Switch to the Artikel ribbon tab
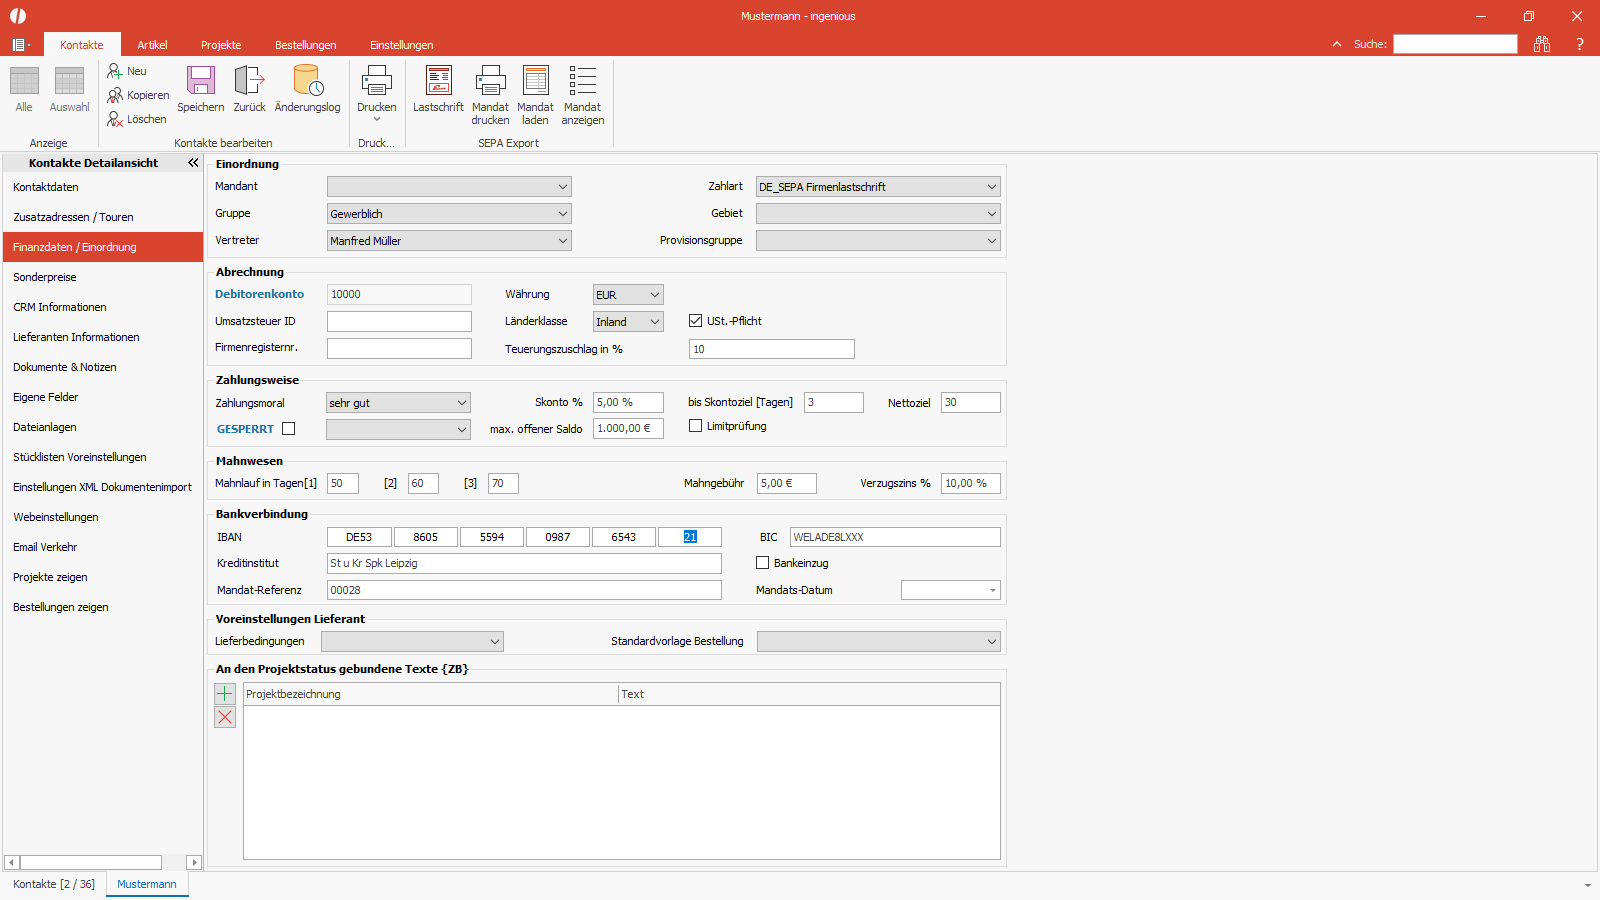 pos(152,45)
